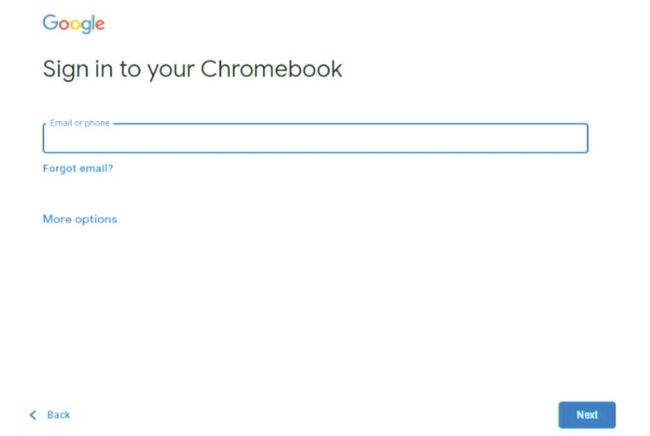The height and width of the screenshot is (436, 650).
Task: Click the Sign in to your Chromebook heading
Action: [x=192, y=69]
